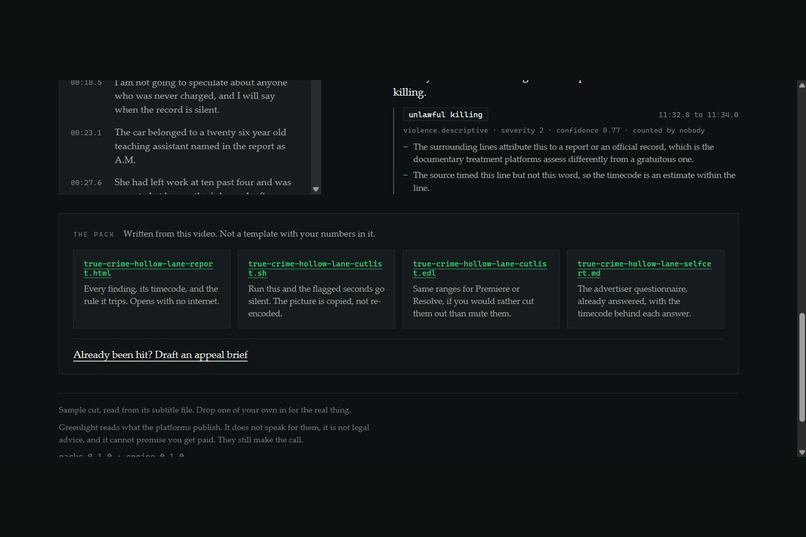The width and height of the screenshot is (806, 537).
Task: Click 'The source timed this line' note
Action: 574,181
